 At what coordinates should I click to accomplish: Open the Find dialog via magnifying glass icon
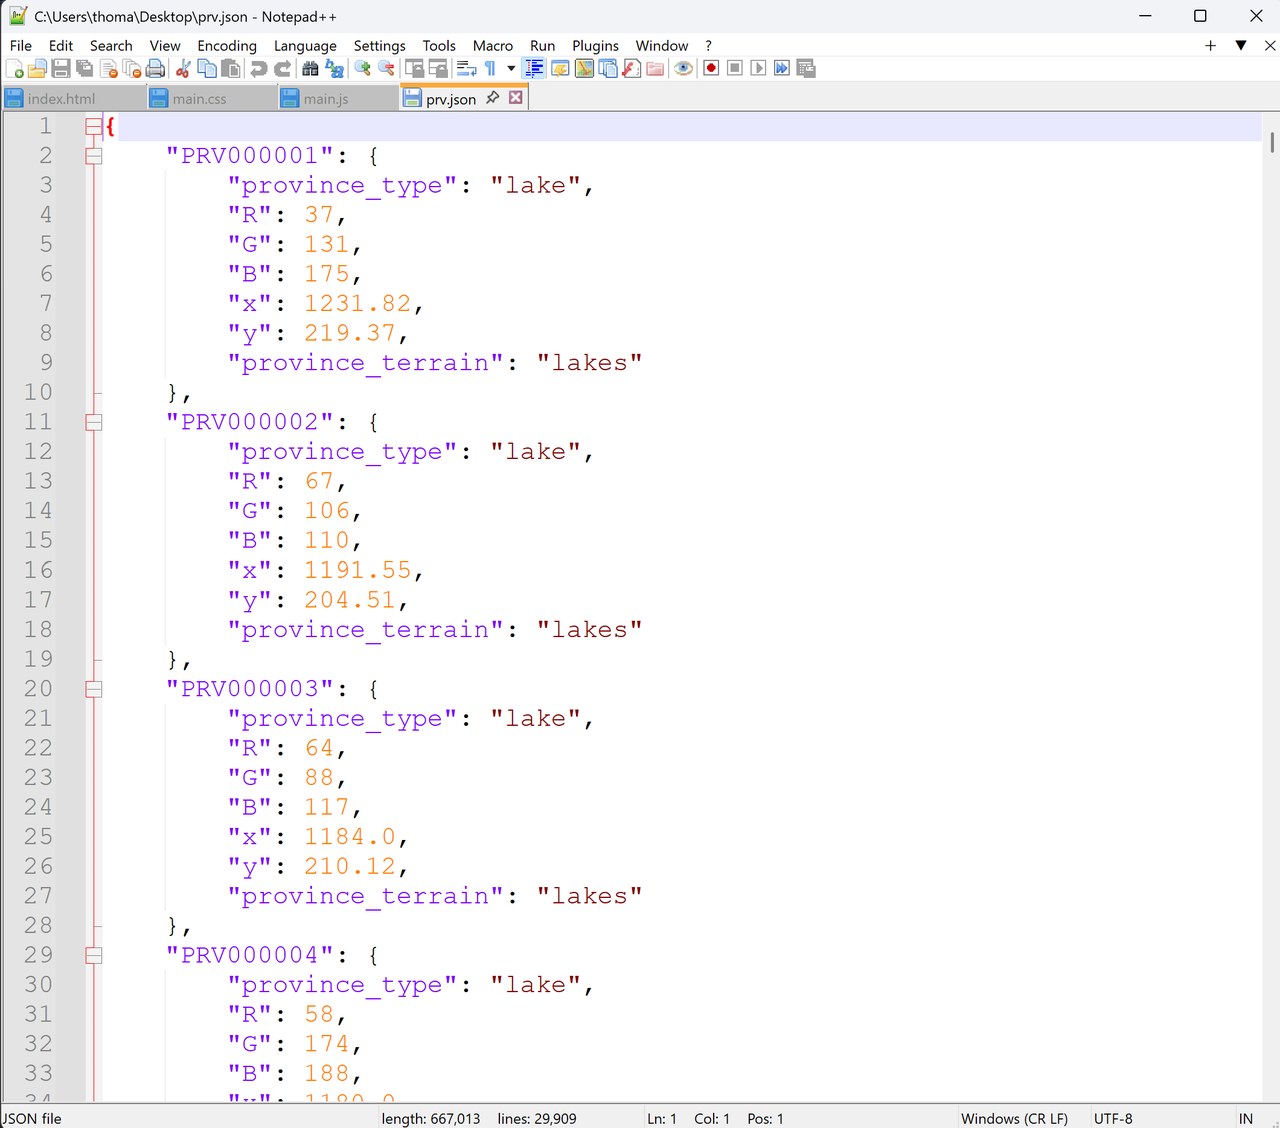[x=309, y=68]
